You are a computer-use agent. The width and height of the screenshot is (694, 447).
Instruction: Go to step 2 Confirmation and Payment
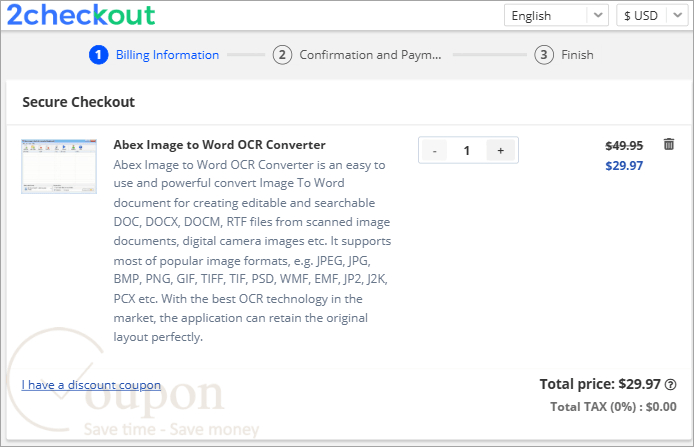click(x=357, y=55)
